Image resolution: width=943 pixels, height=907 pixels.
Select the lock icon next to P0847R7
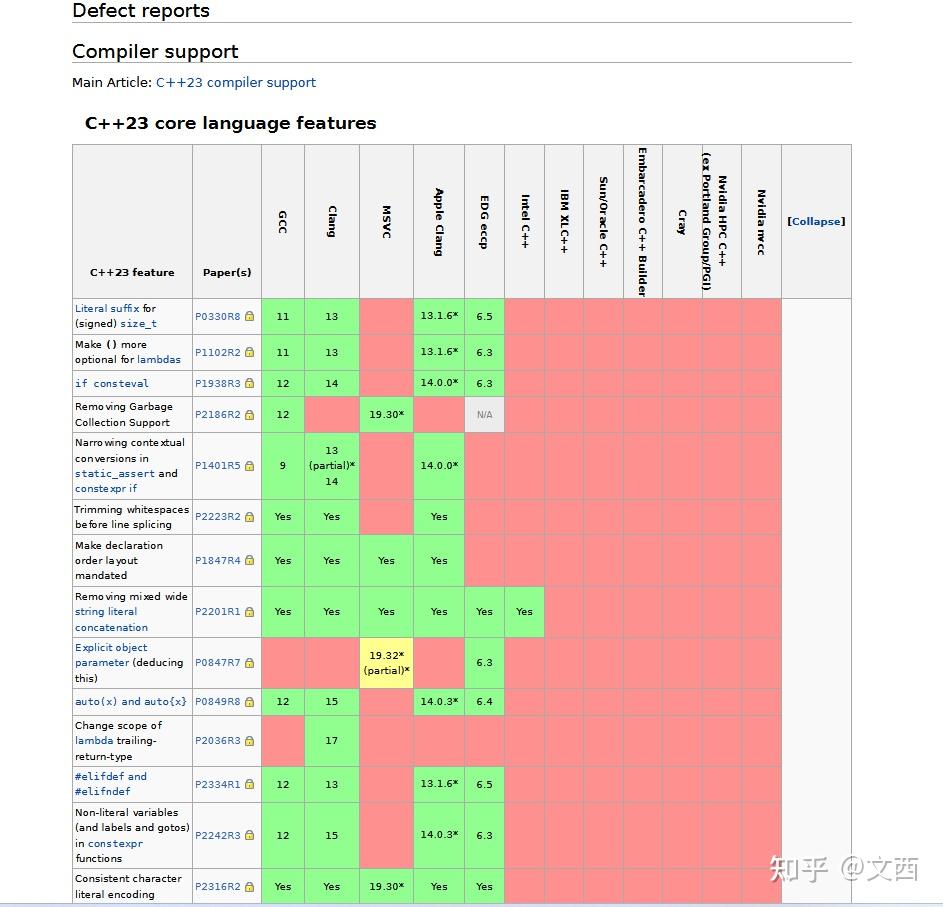[249, 663]
